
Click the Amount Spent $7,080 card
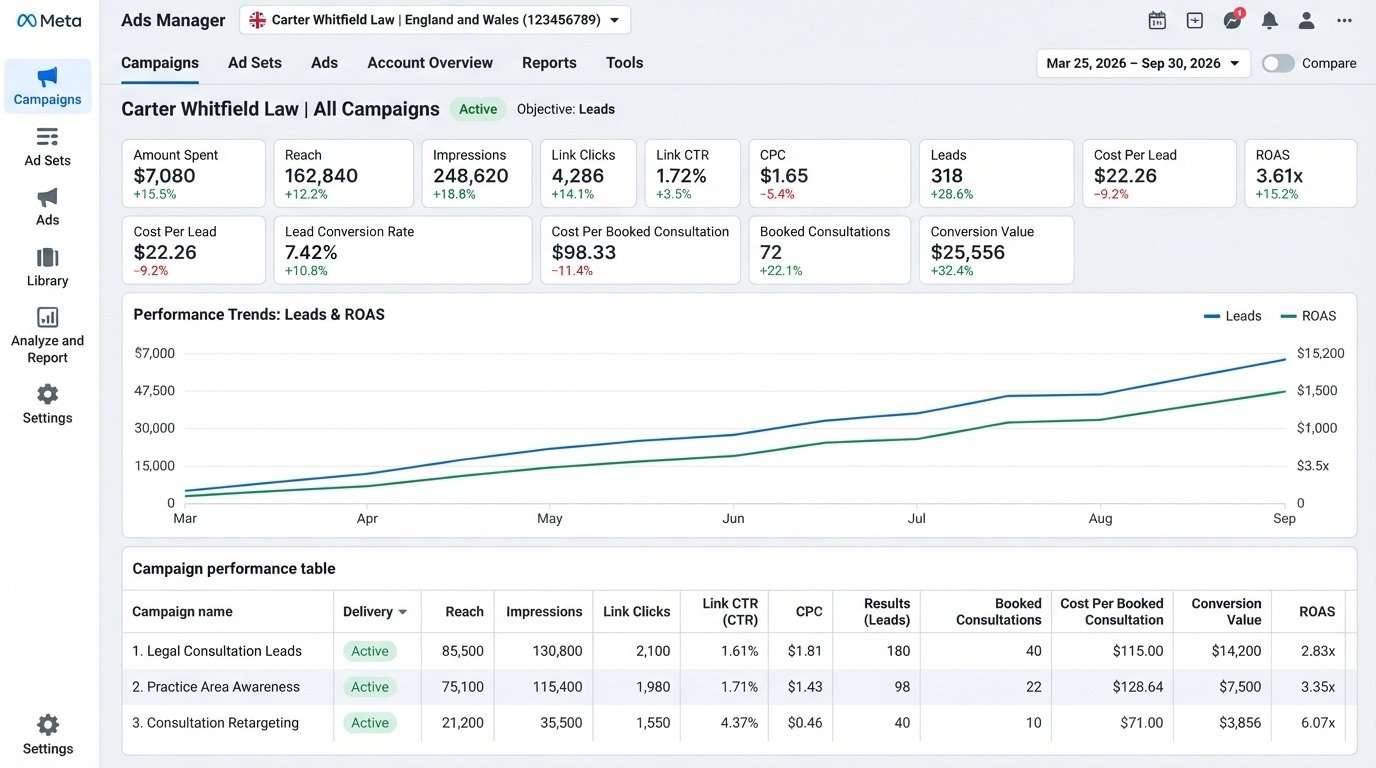[x=194, y=174]
